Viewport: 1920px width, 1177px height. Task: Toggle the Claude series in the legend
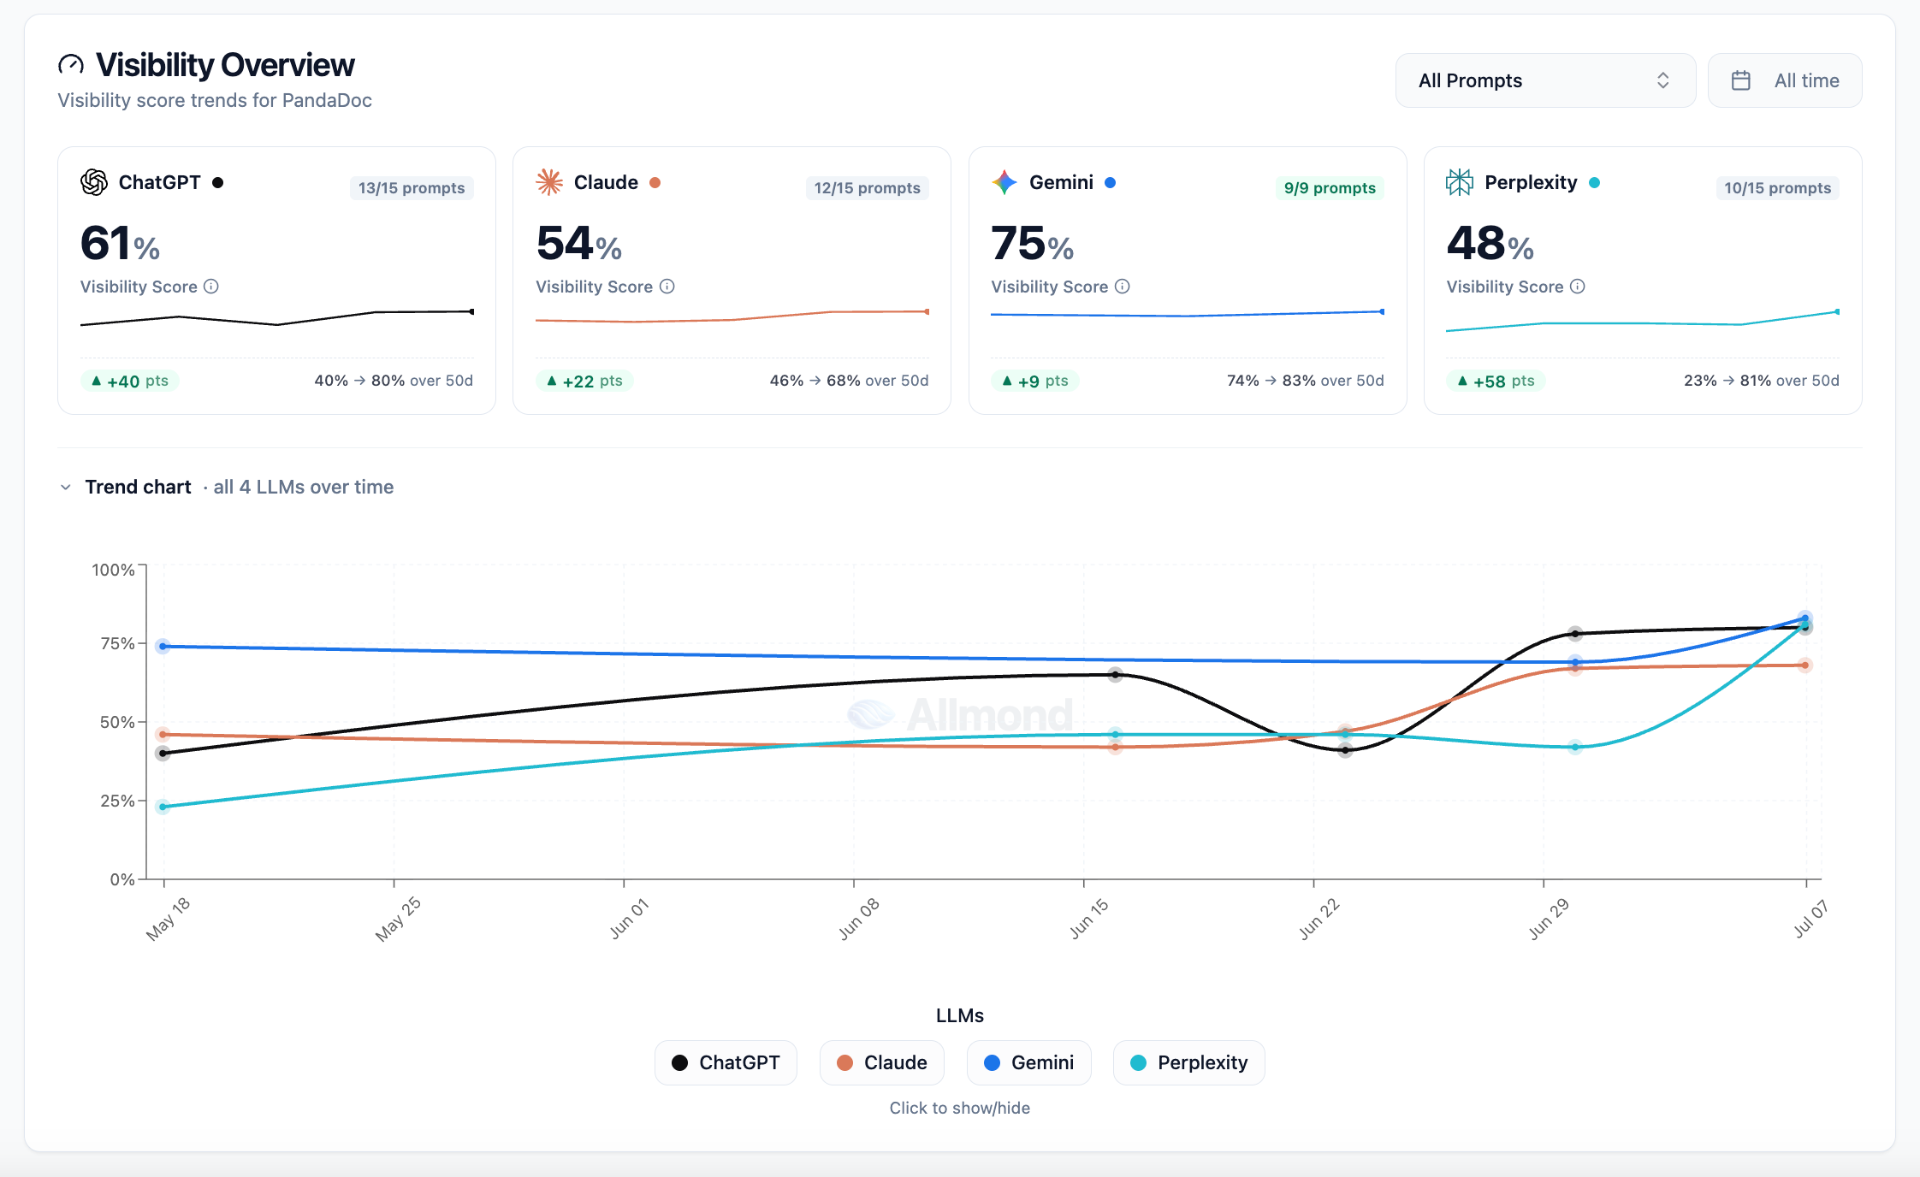click(882, 1063)
